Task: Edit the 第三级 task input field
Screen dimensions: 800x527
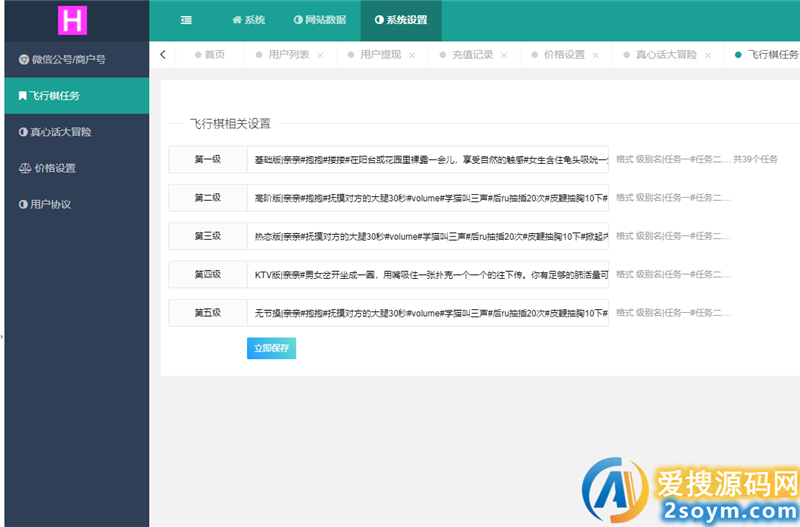Action: coord(428,236)
